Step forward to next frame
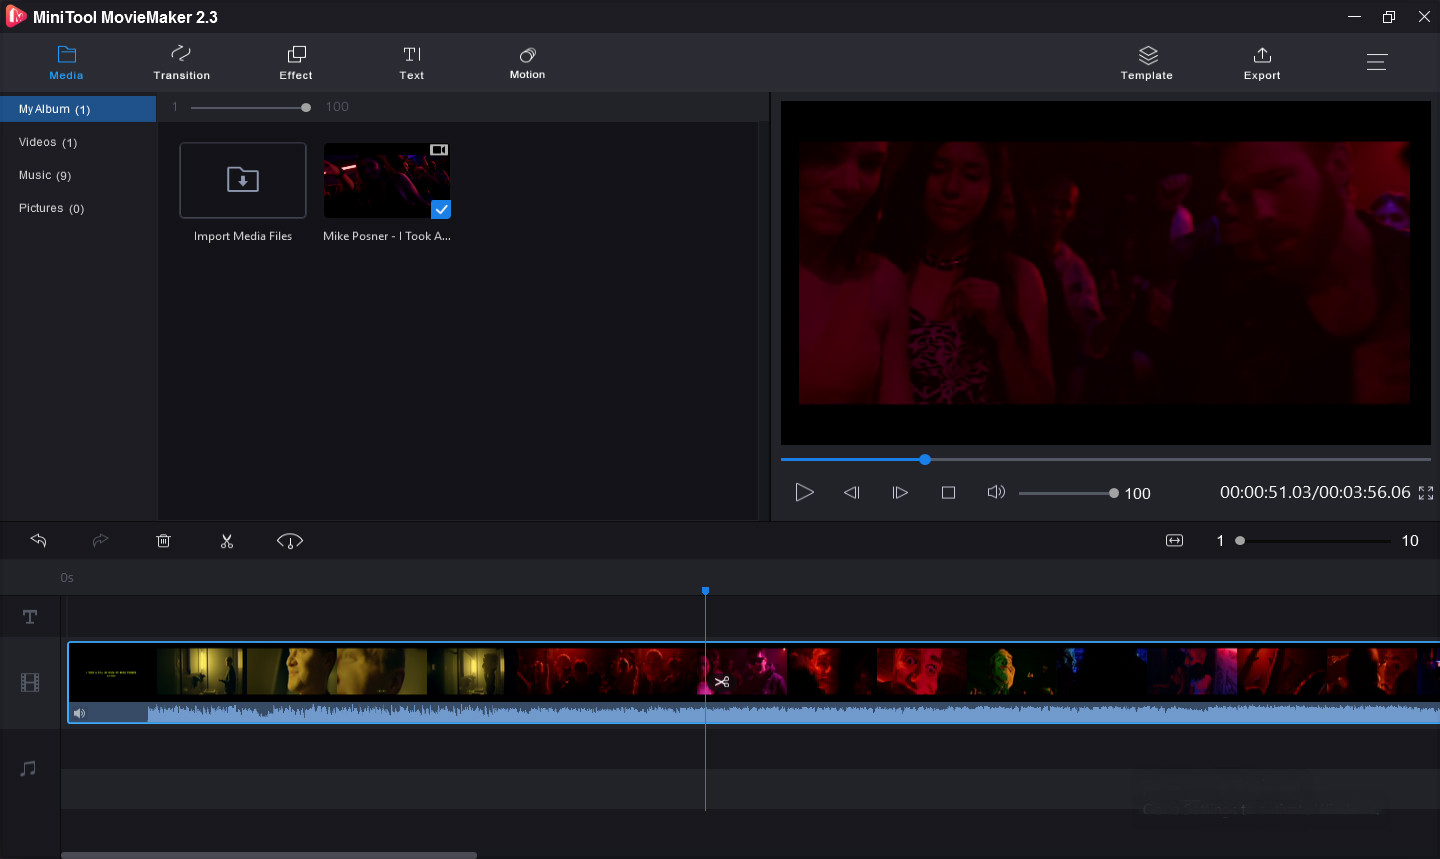Viewport: 1440px width, 859px height. (900, 492)
